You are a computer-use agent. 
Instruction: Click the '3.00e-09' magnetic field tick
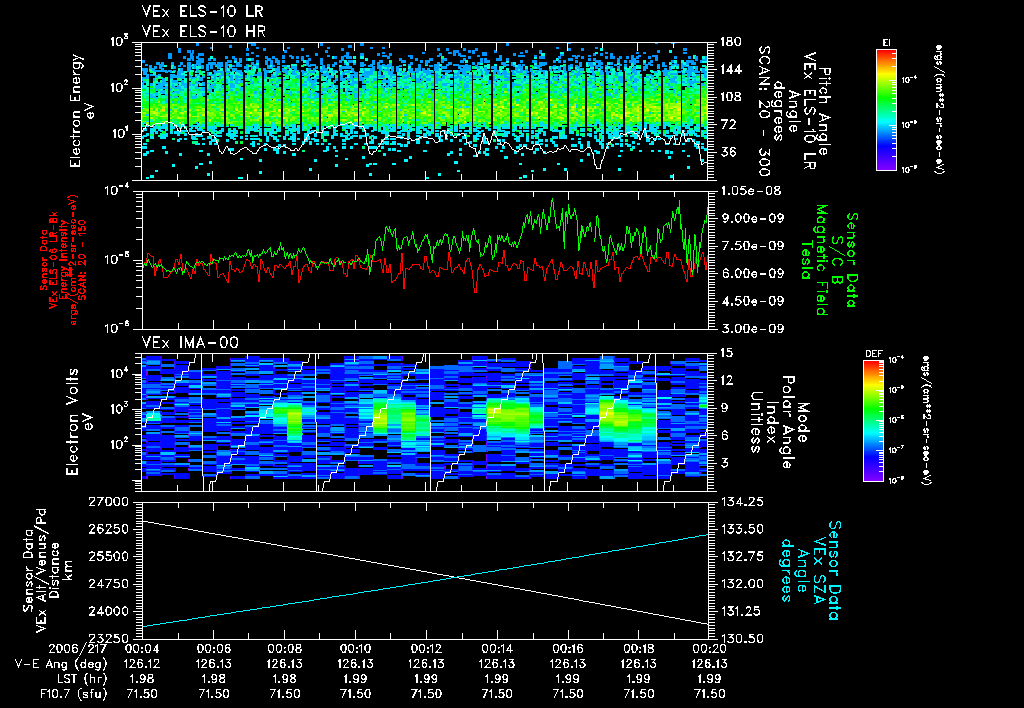tap(752, 329)
